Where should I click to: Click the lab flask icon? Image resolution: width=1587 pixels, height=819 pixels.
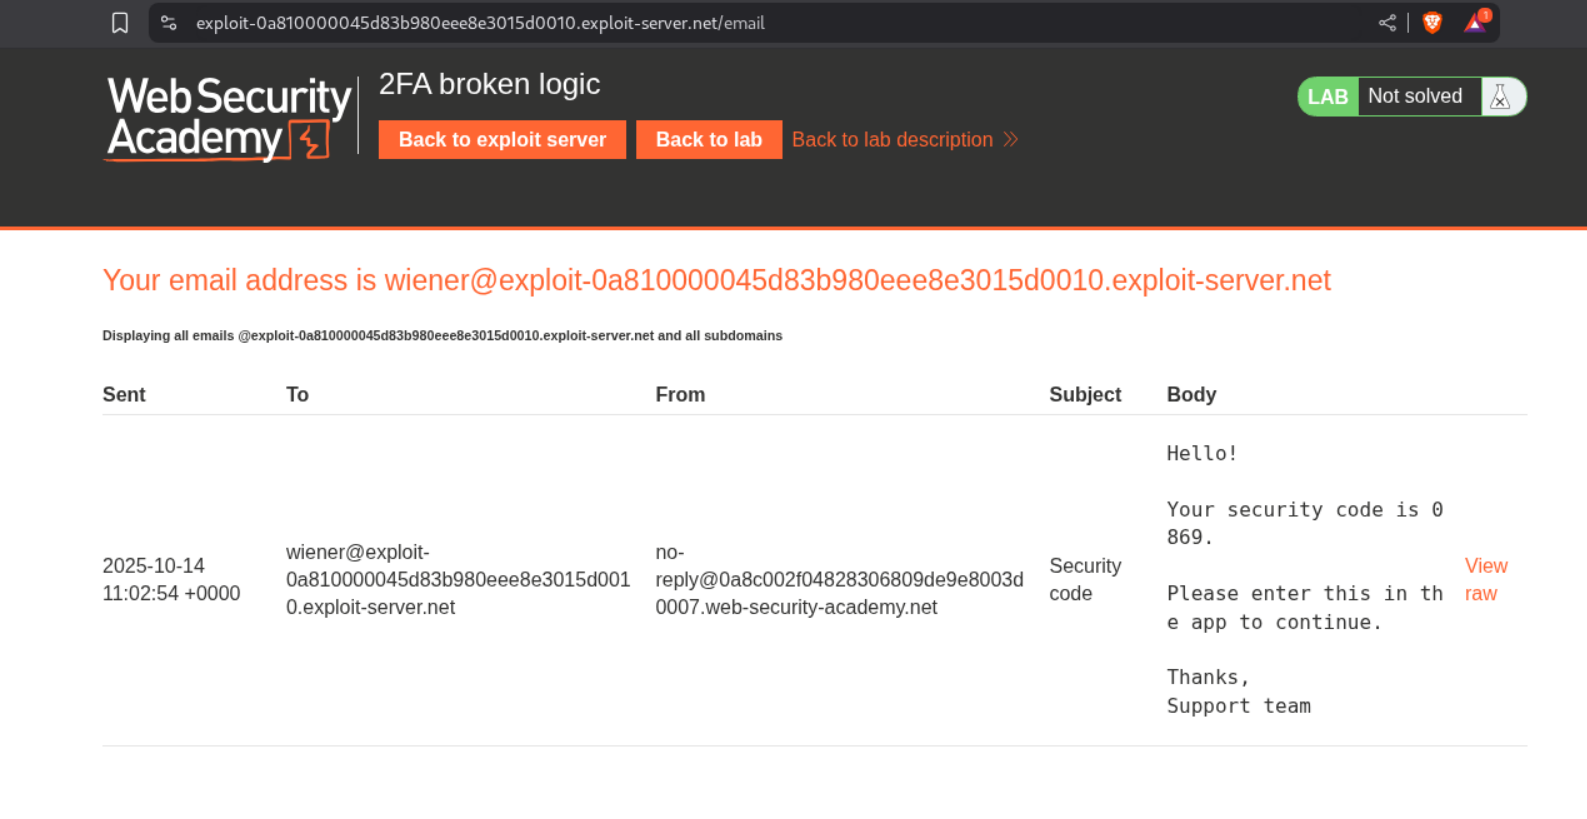click(x=1500, y=97)
